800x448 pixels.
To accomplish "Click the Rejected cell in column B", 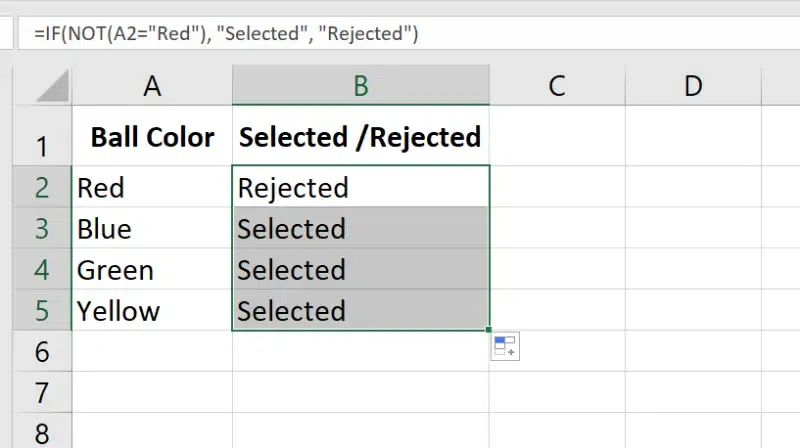I will (x=360, y=187).
